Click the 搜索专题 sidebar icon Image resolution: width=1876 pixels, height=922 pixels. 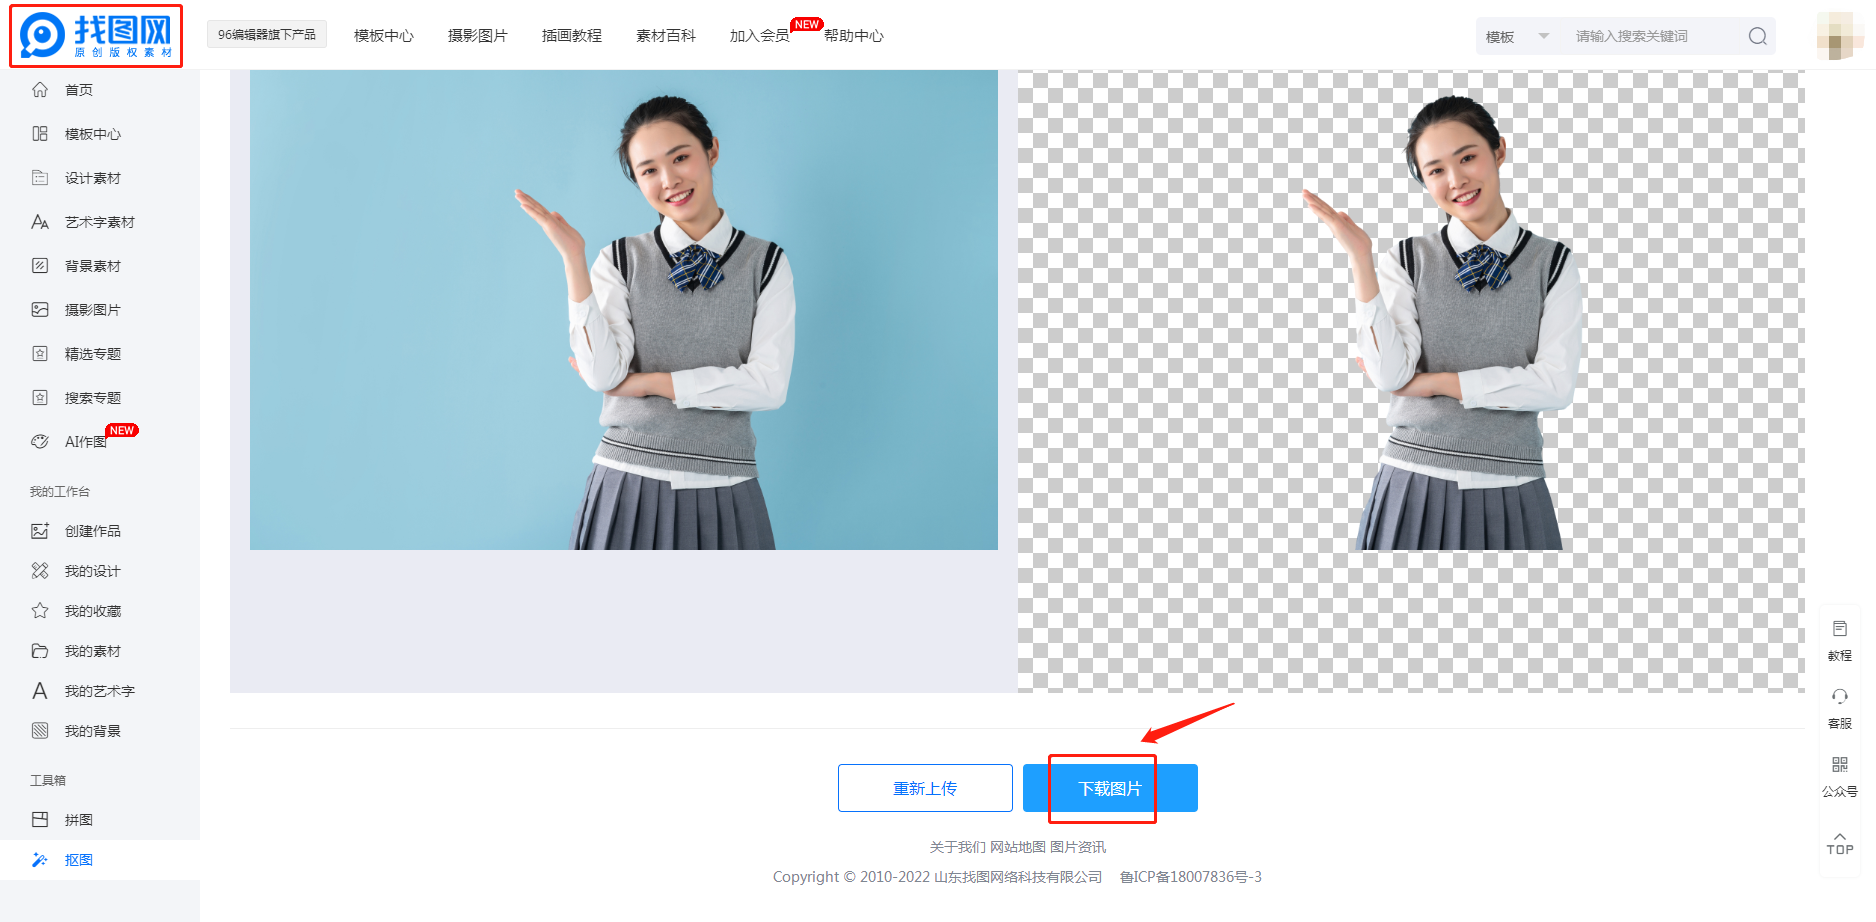(x=40, y=397)
